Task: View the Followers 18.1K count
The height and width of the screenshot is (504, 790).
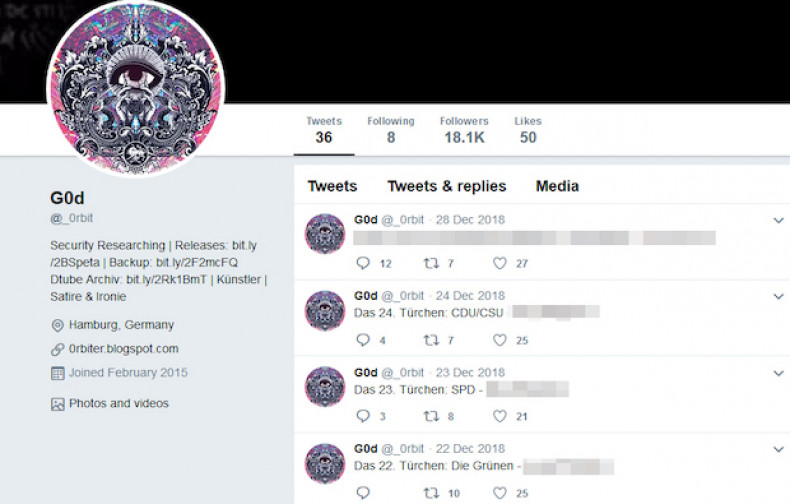Action: tap(464, 130)
